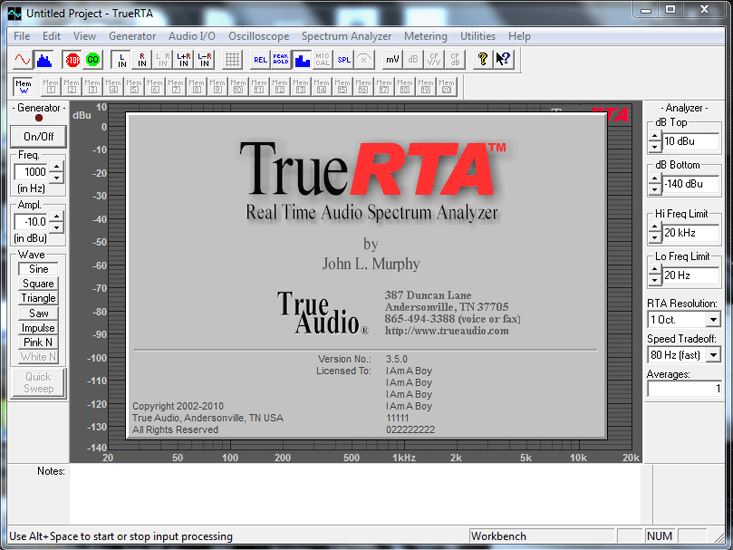Toggle the bar graph display icon
The image size is (733, 550).
(x=302, y=60)
